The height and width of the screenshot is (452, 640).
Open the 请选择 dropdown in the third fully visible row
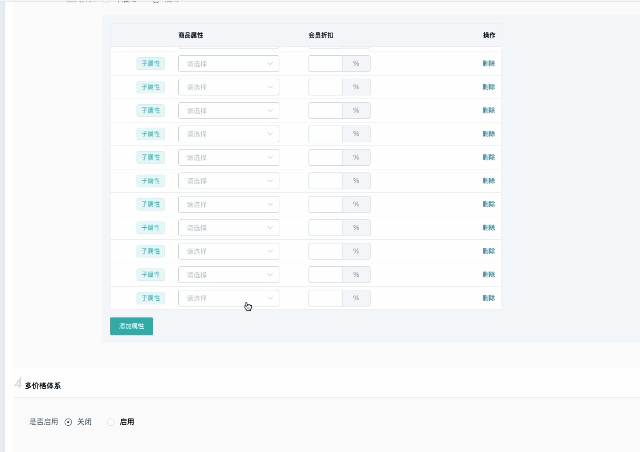click(229, 111)
